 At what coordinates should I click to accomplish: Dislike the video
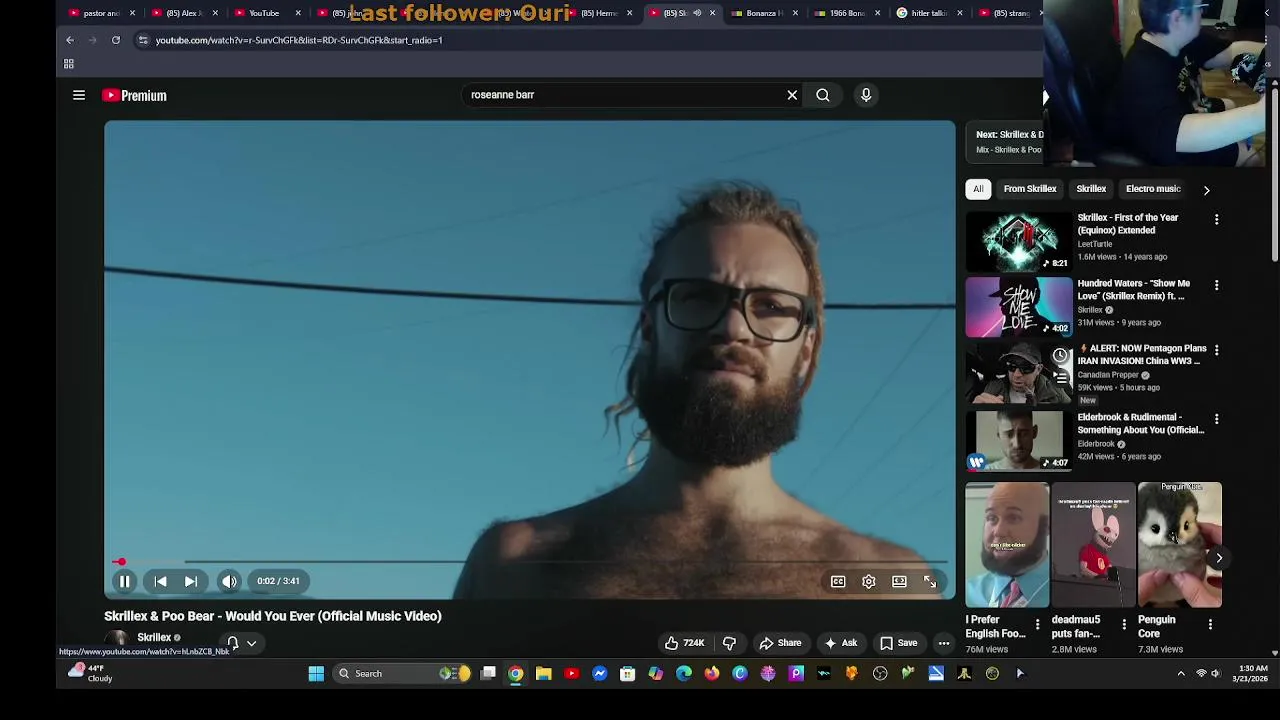pyautogui.click(x=730, y=643)
